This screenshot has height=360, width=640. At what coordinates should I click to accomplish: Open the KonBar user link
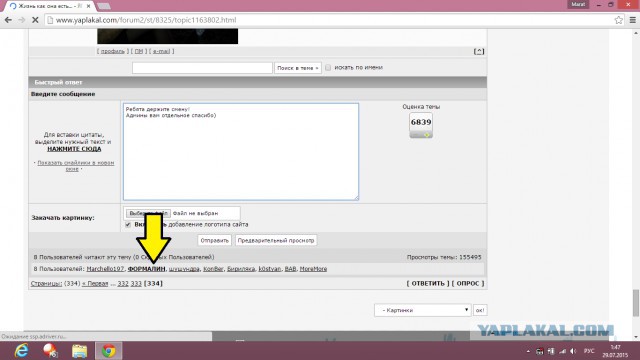pyautogui.click(x=213, y=269)
